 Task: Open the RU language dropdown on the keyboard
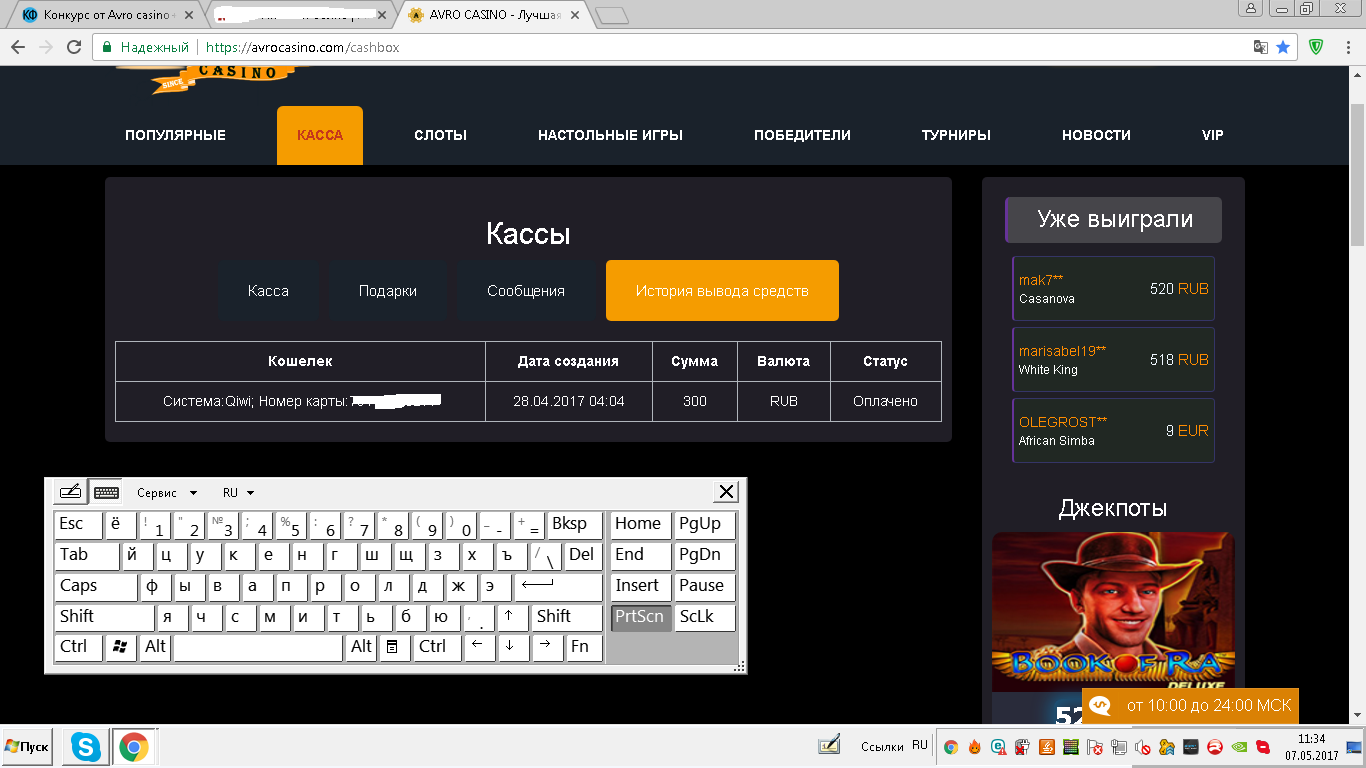pos(238,493)
